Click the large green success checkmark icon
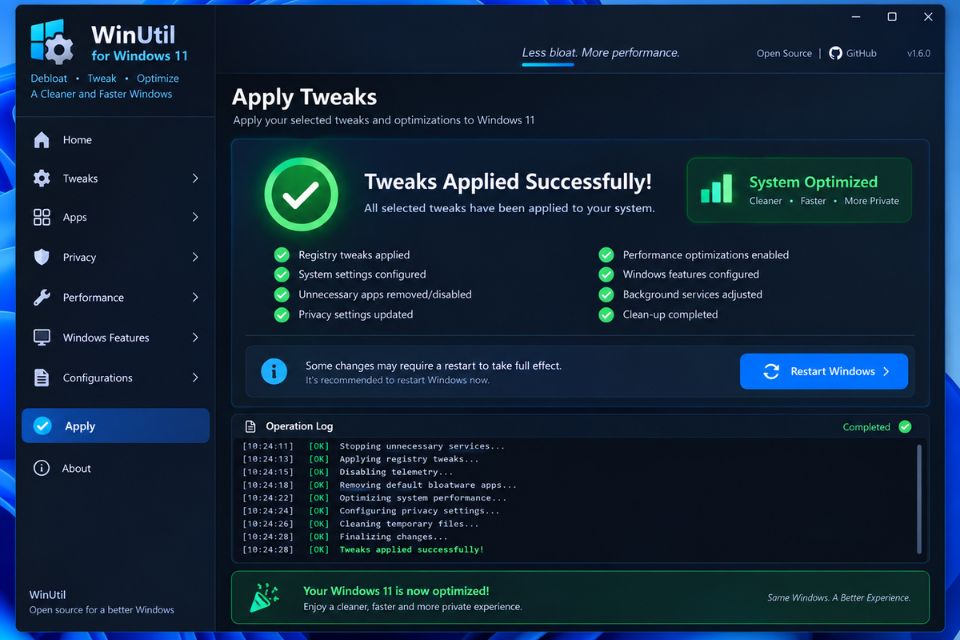960x640 pixels. [x=301, y=194]
